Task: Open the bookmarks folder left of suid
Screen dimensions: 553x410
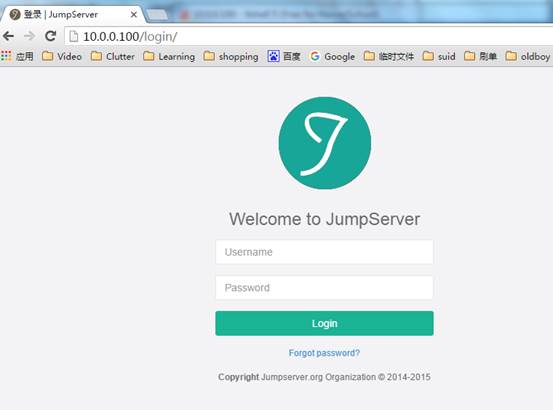Action: [x=389, y=56]
